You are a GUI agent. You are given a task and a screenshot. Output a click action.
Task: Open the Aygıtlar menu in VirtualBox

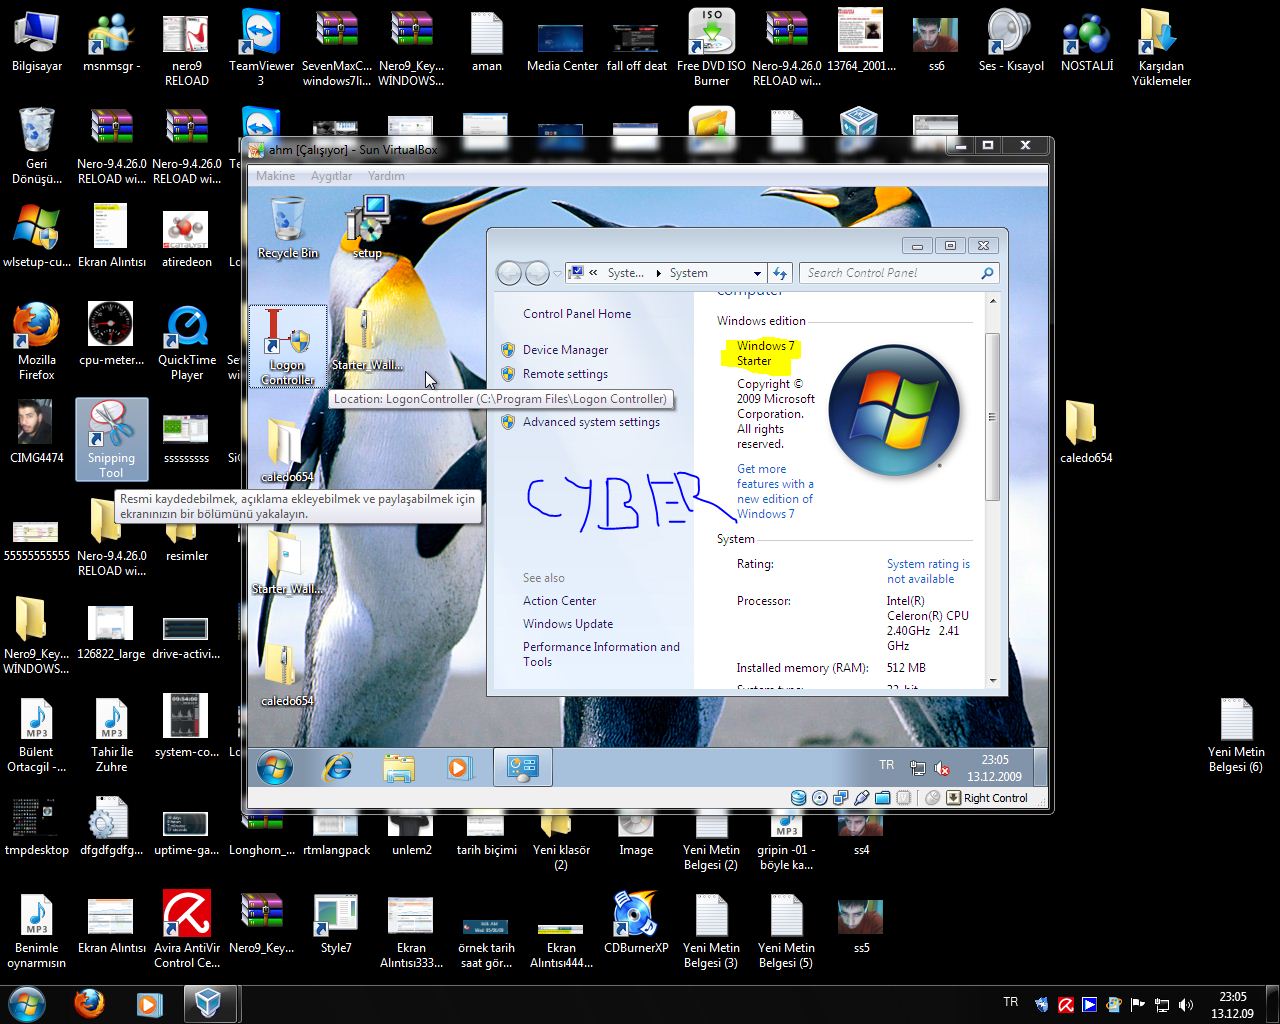click(331, 176)
